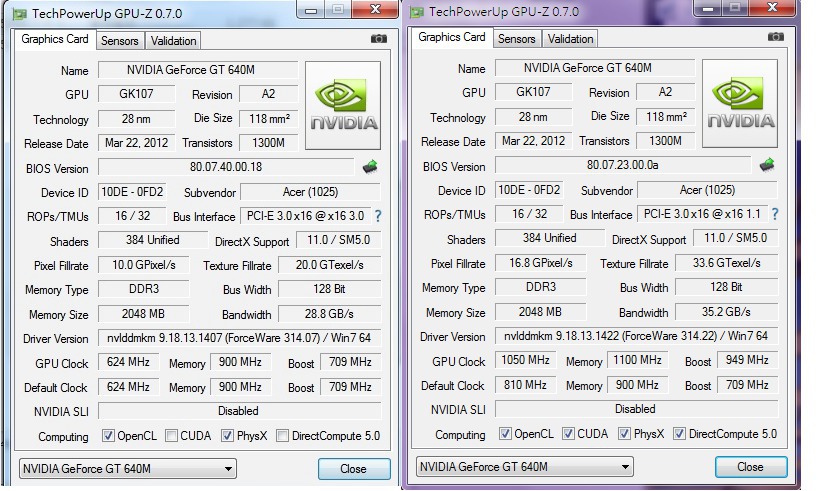The image size is (836, 491).
Task: Click the GPU-Z title bar icon in left window
Action: 20,14
